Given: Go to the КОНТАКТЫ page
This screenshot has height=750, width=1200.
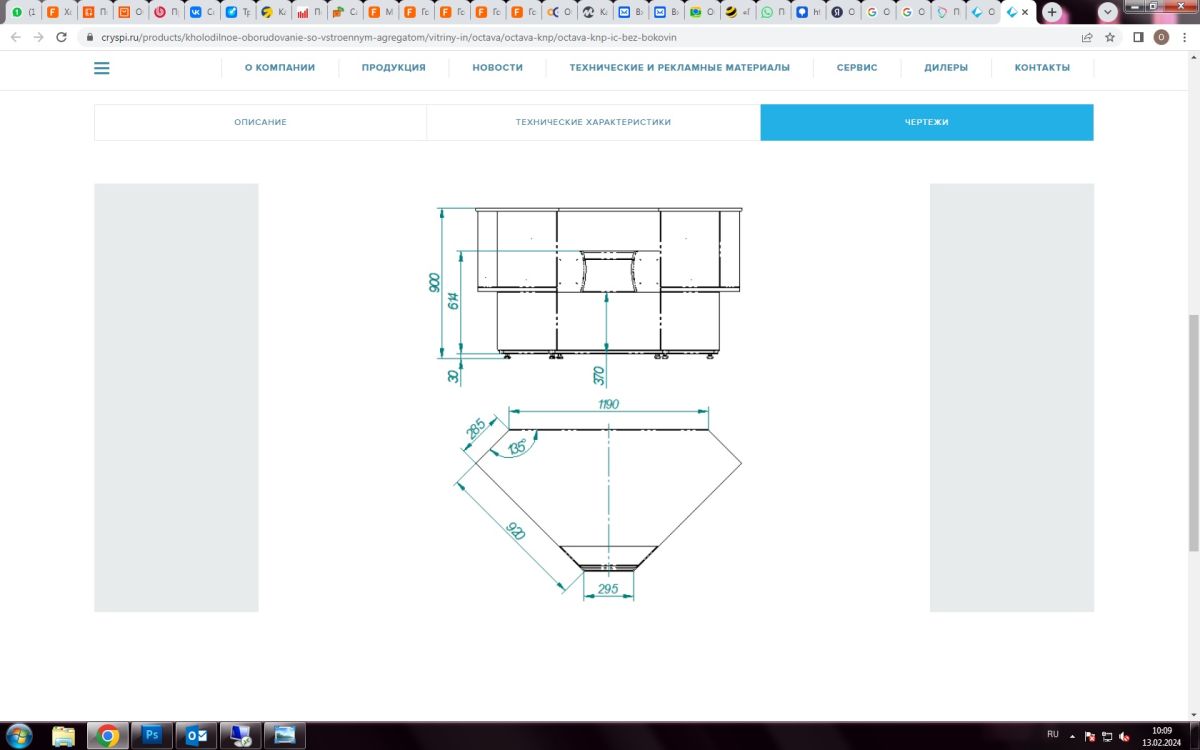Looking at the screenshot, I should tap(1042, 68).
